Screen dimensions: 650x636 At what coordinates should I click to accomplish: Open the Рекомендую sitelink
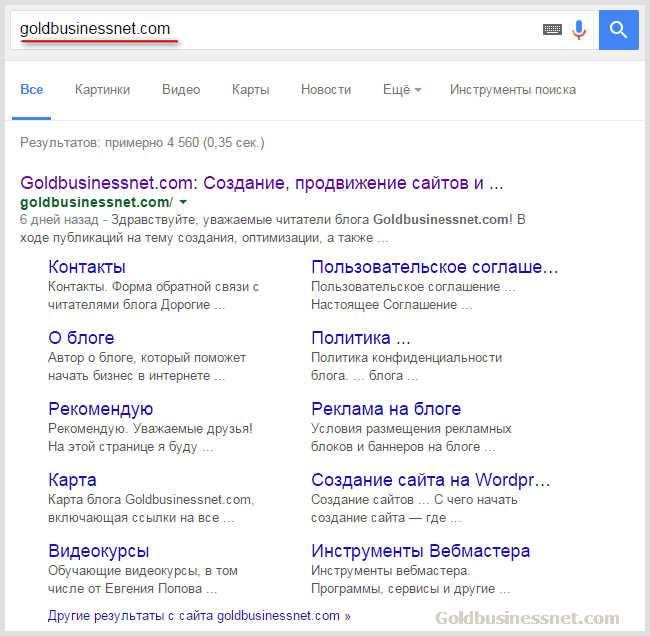[x=101, y=409]
